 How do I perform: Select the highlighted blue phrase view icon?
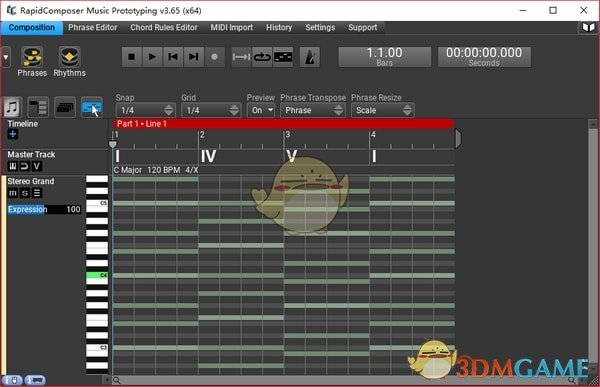pyautogui.click(x=92, y=107)
